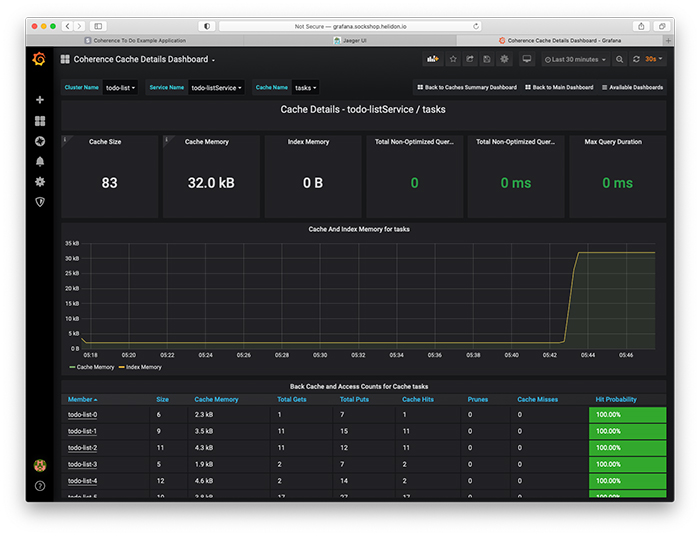The height and width of the screenshot is (536, 700).
Task: Open the Service Name todo-listService dropdown
Action: click(216, 88)
